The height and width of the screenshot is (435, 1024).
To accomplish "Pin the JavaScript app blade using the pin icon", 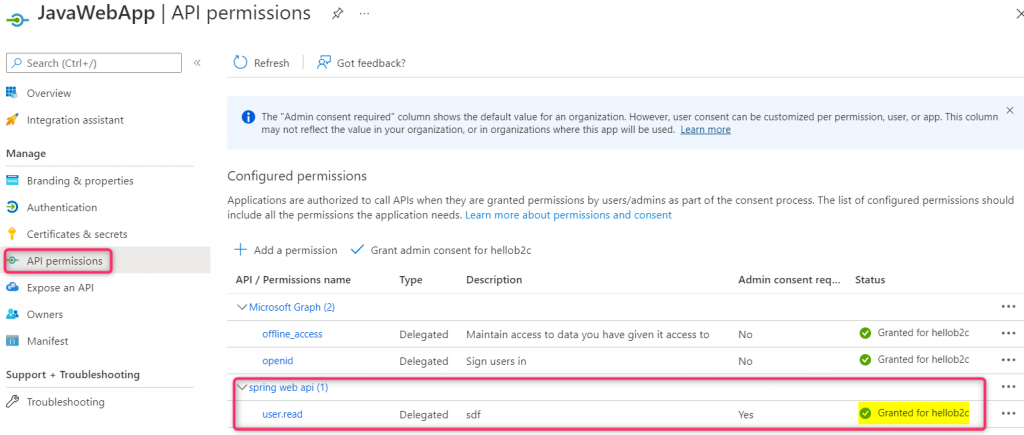I will pos(337,13).
